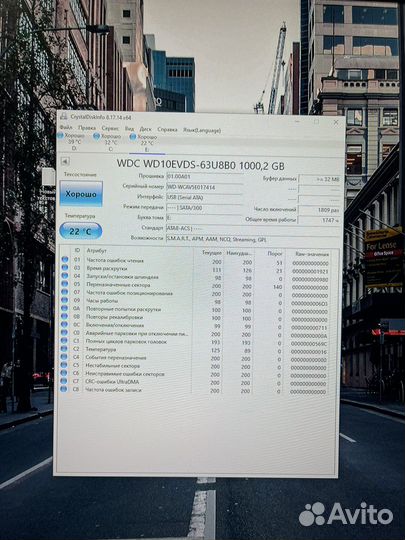Open the Справка menu
The width and height of the screenshot is (405, 540).
[x=167, y=129]
